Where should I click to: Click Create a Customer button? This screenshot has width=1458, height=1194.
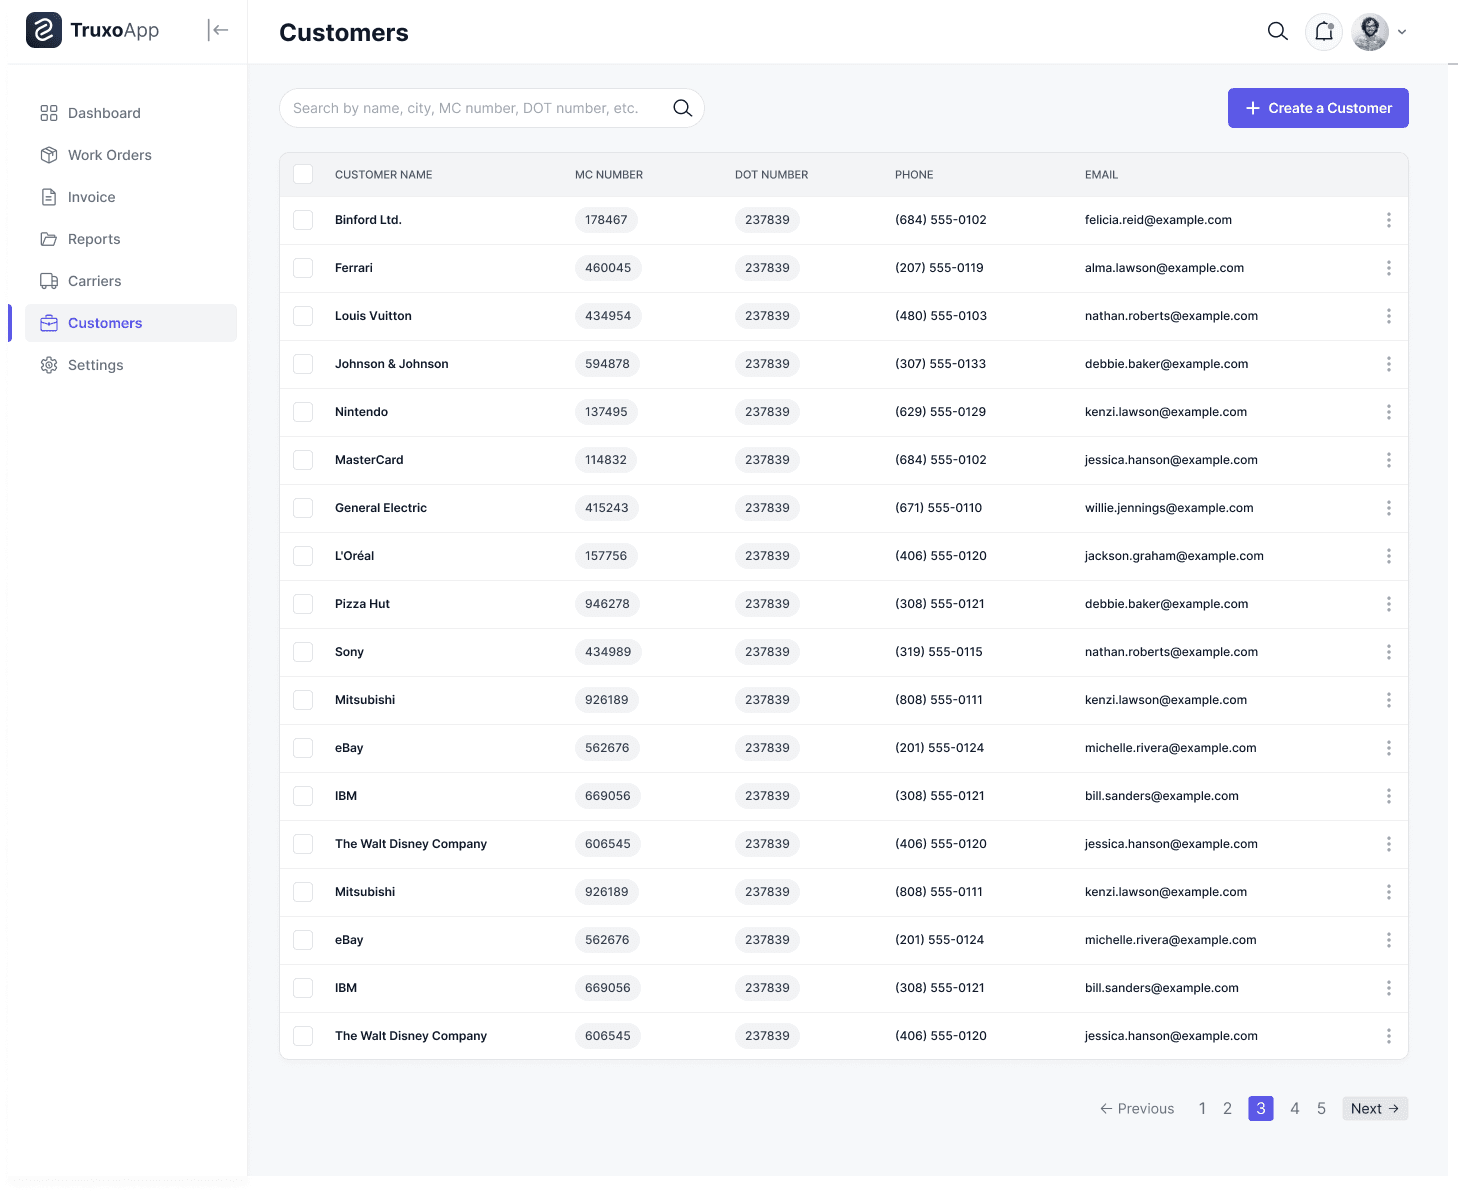pyautogui.click(x=1318, y=108)
